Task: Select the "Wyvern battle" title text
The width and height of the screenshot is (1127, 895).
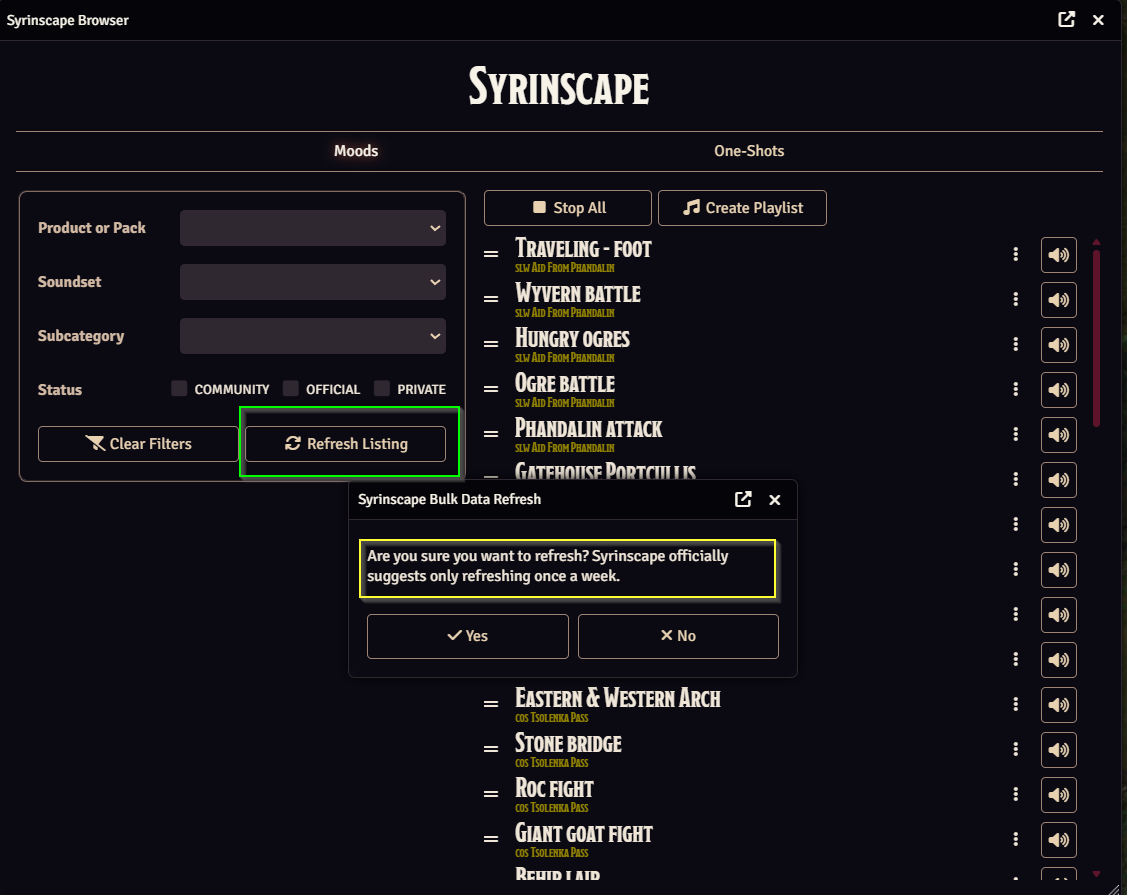Action: pyautogui.click(x=578, y=293)
